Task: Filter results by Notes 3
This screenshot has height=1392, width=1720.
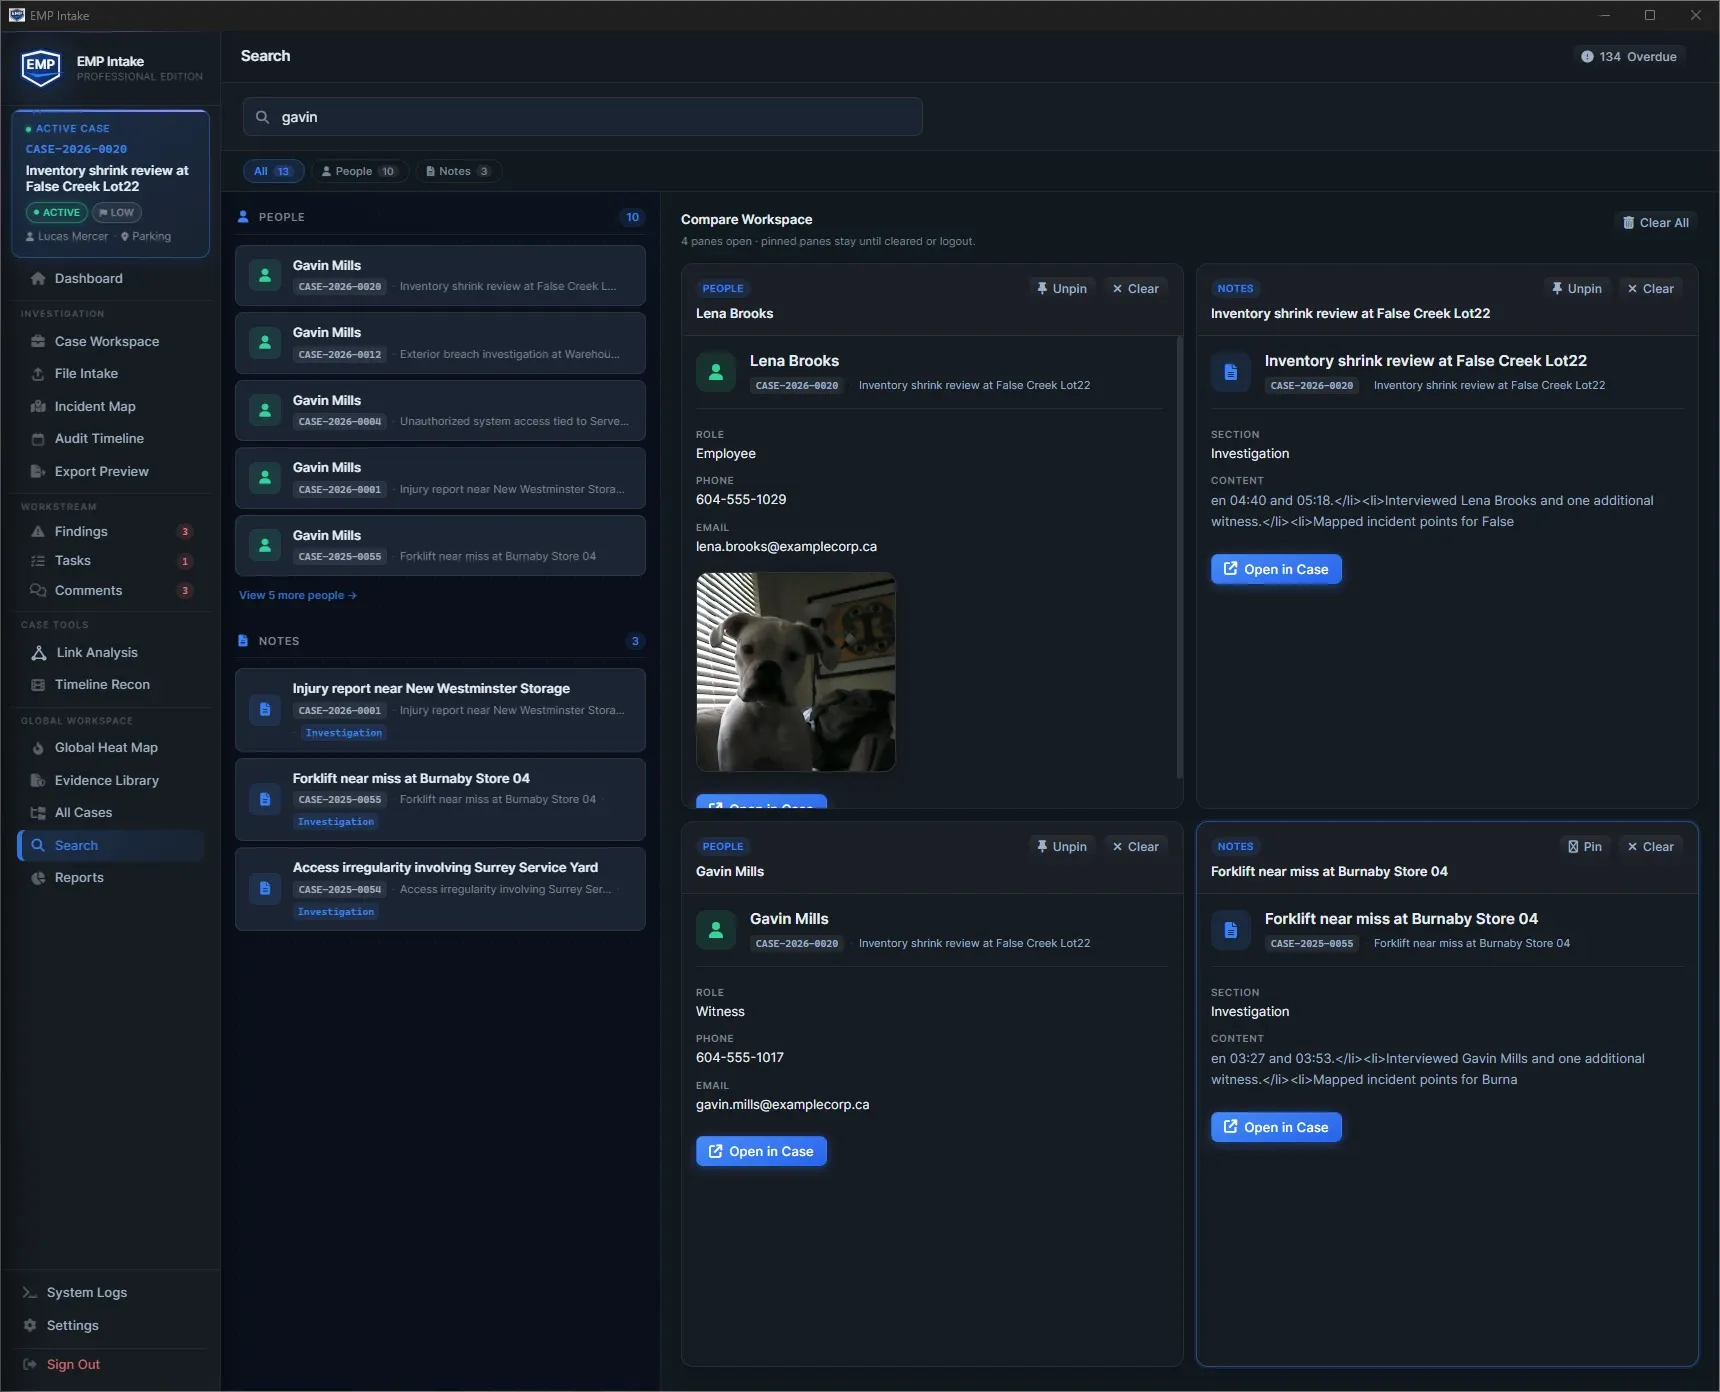Action: (458, 172)
